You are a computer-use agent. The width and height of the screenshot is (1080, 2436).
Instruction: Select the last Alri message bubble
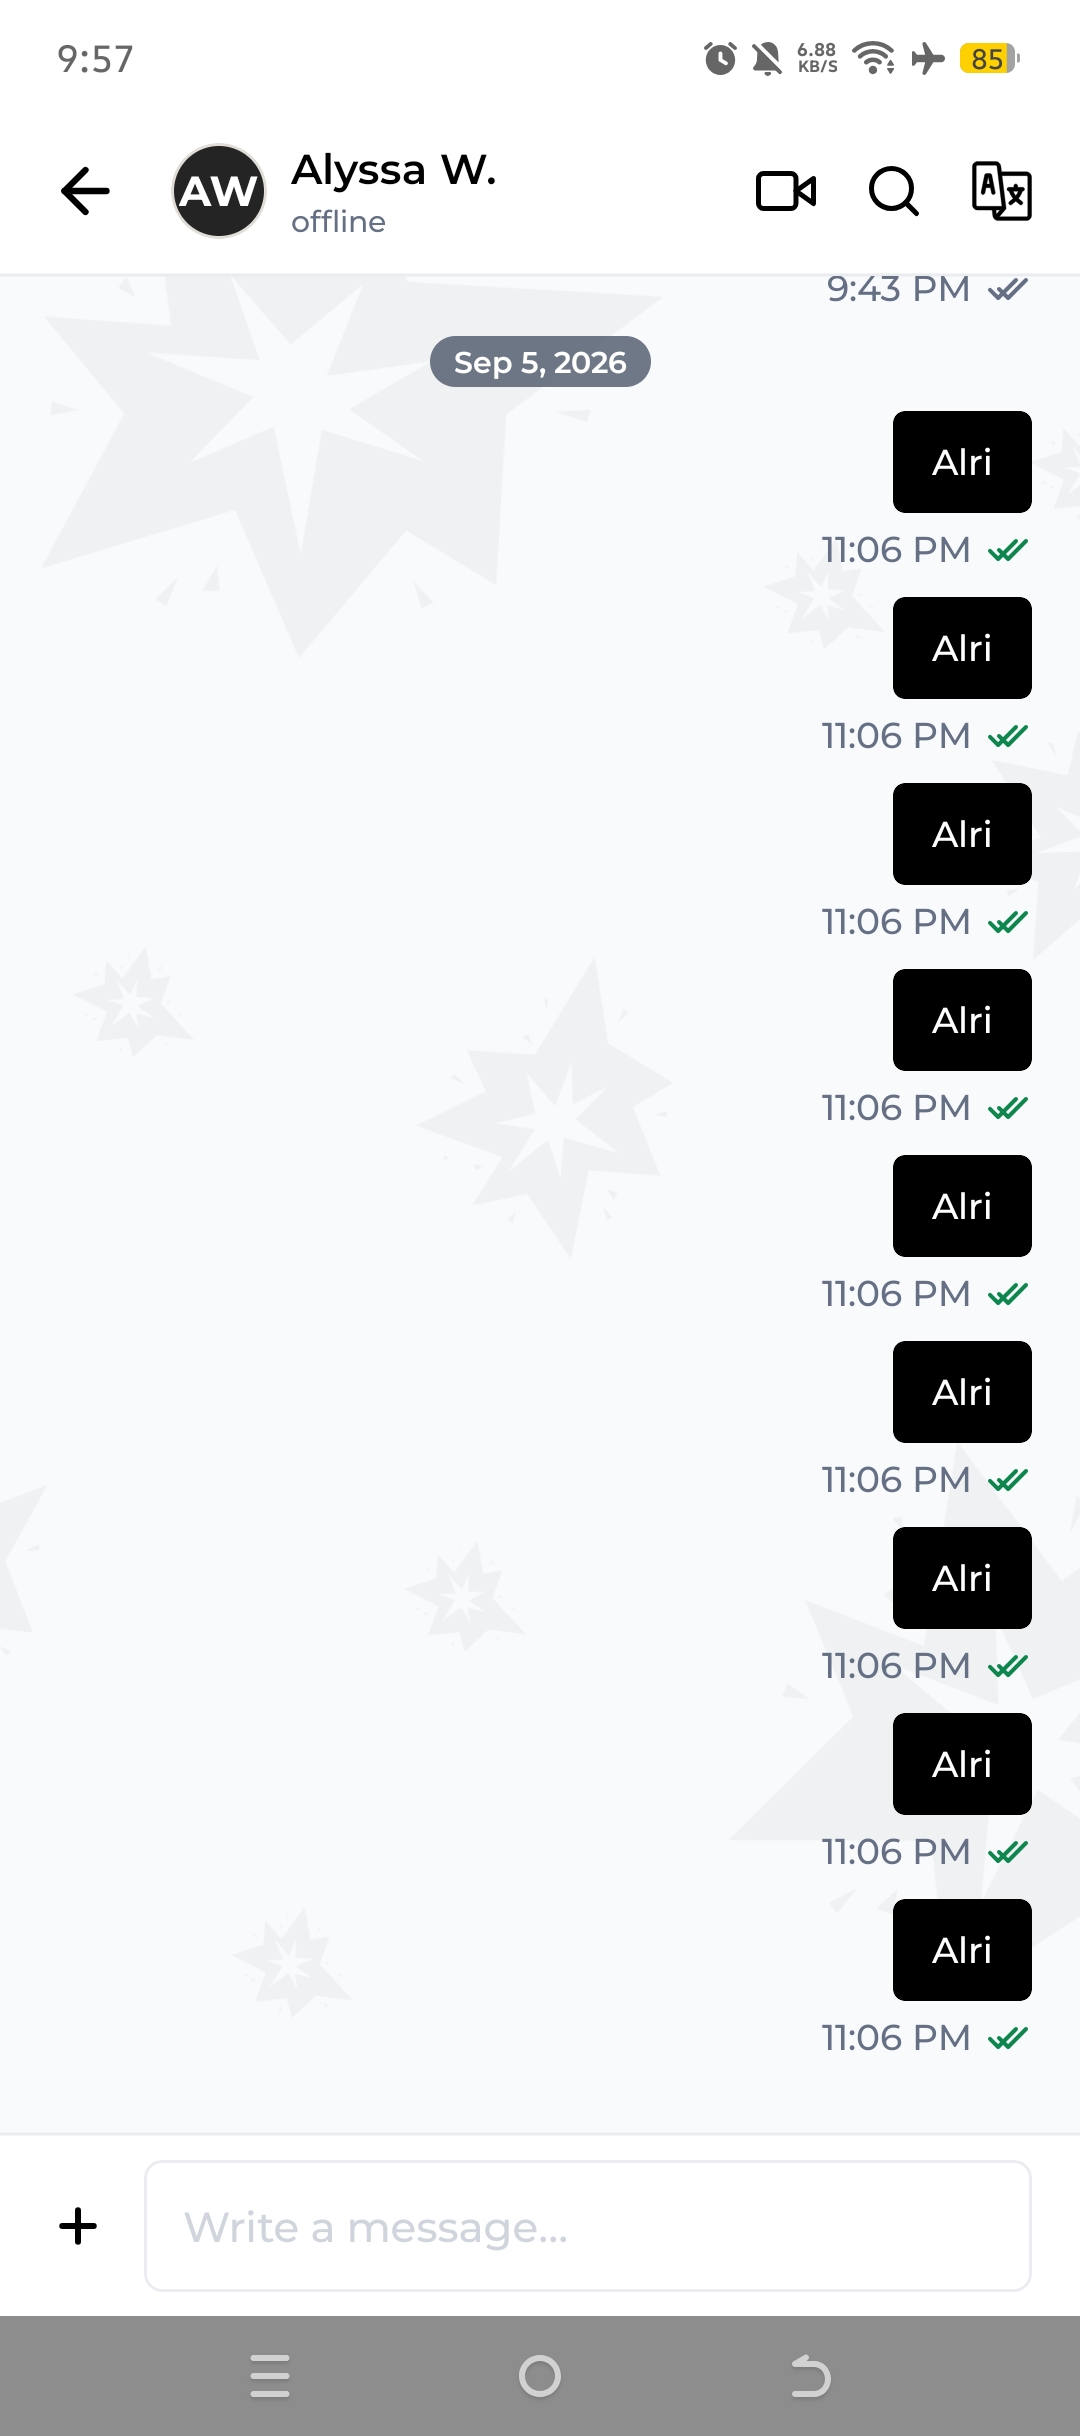pos(962,1950)
